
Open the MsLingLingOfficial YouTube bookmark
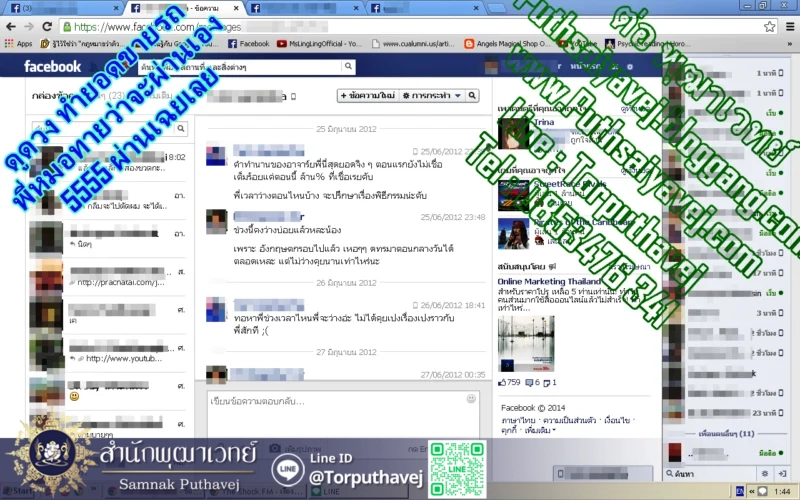pos(319,44)
